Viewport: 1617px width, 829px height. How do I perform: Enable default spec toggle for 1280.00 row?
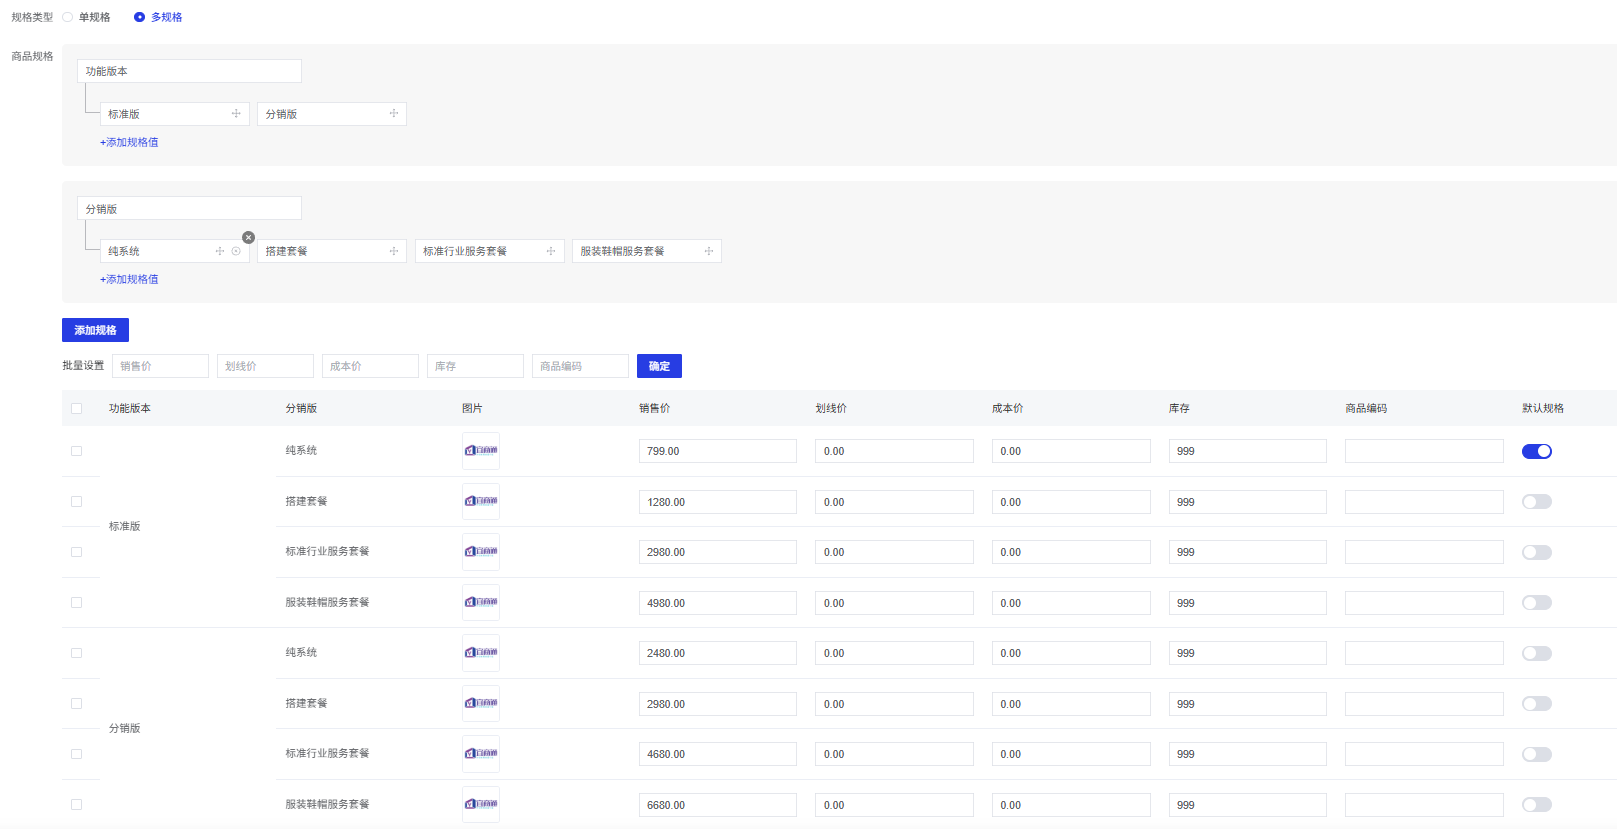1537,502
